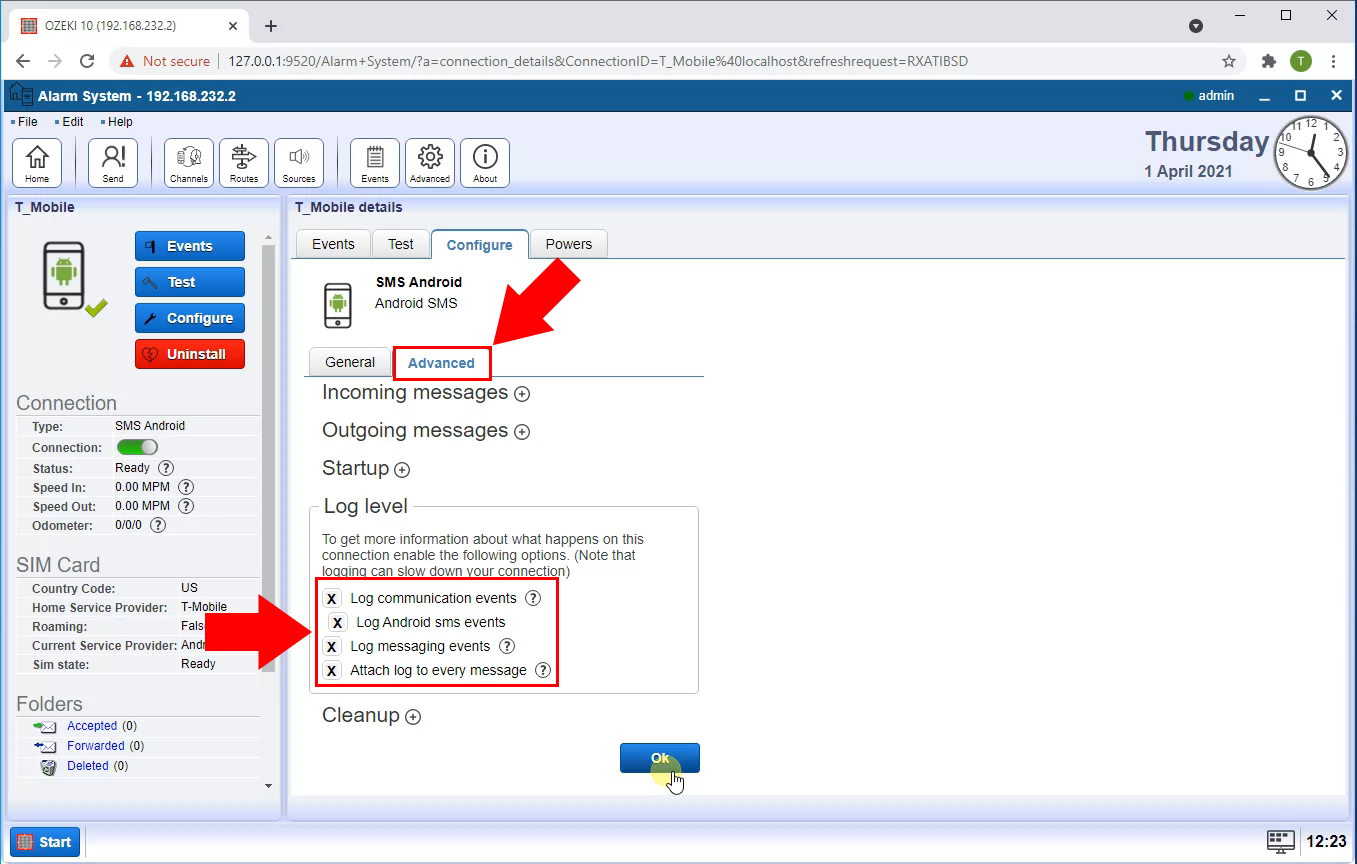
Task: Click help icon for Log communication events
Action: pos(533,598)
